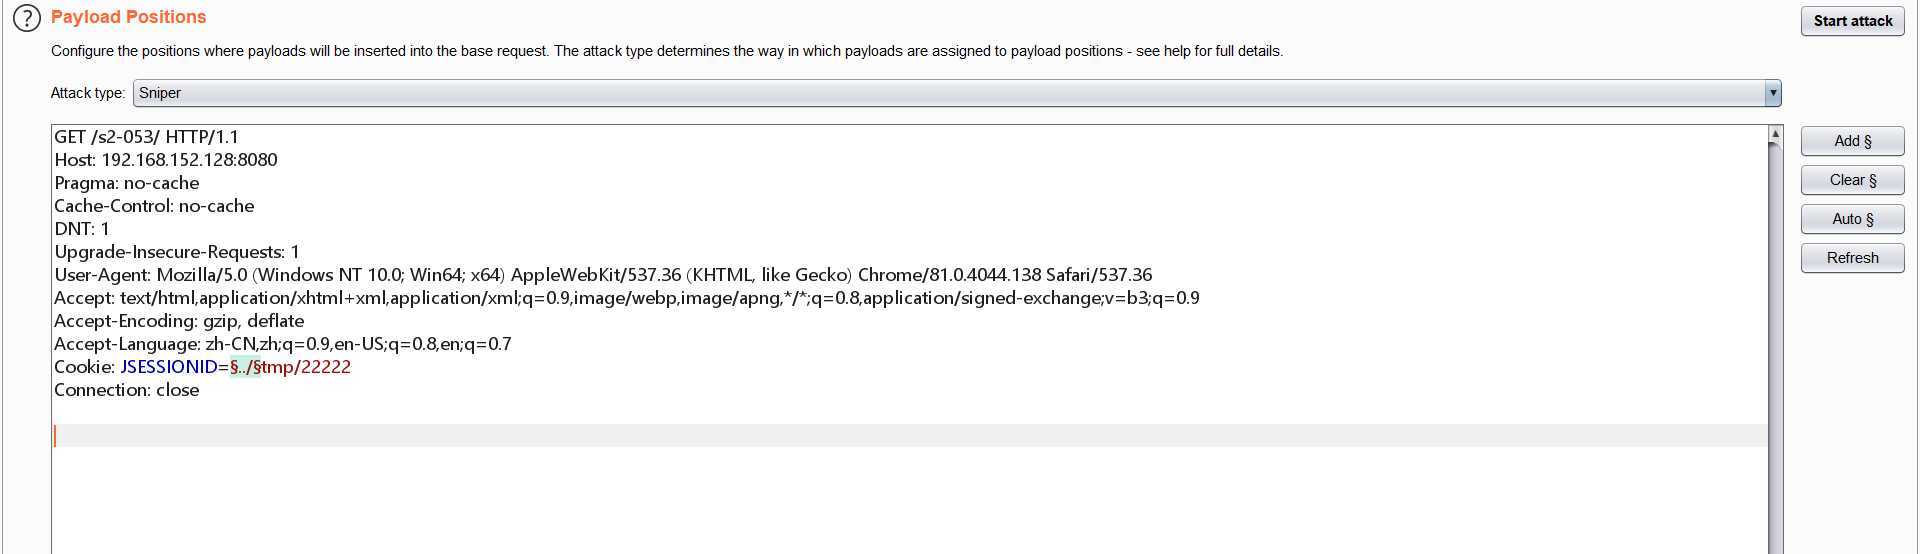Click the help question mark icon
Viewport: 1920px width, 554px height.
pyautogui.click(x=27, y=18)
